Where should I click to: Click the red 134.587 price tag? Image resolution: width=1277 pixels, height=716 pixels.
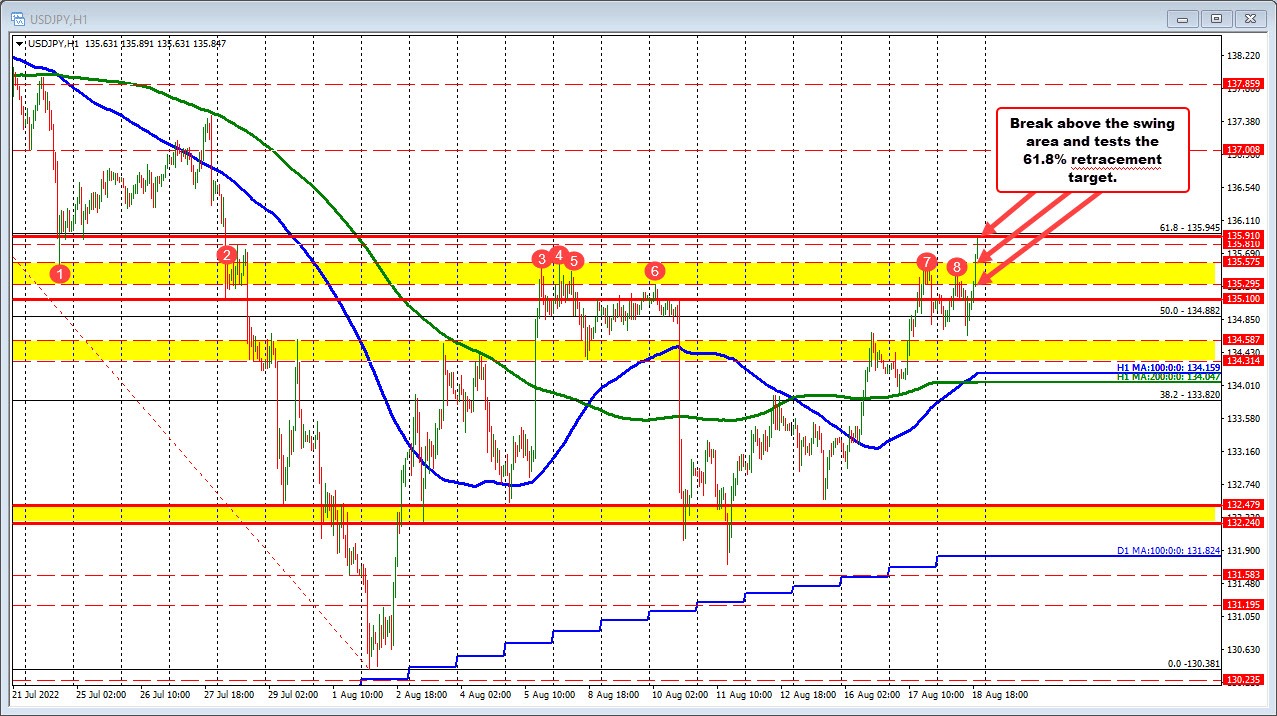pos(1243,340)
